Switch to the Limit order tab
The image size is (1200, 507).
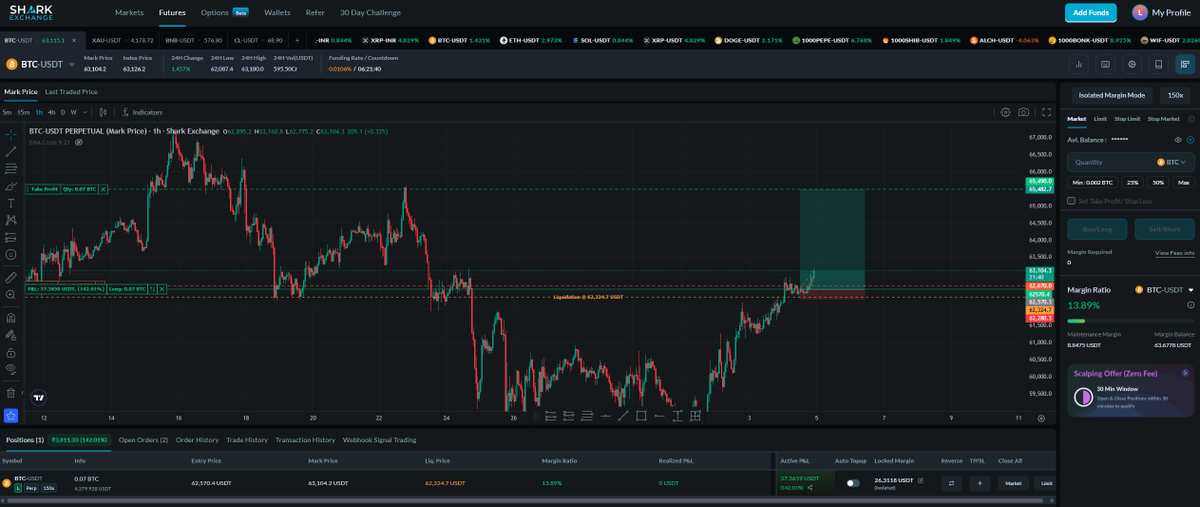click(x=1100, y=119)
